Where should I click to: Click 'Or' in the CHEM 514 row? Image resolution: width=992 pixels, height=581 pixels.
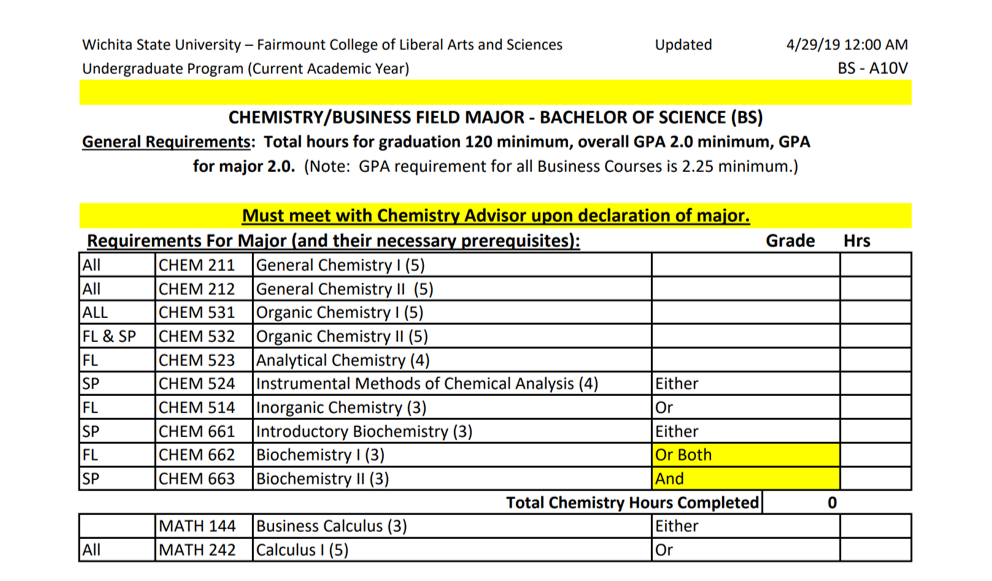pos(664,408)
